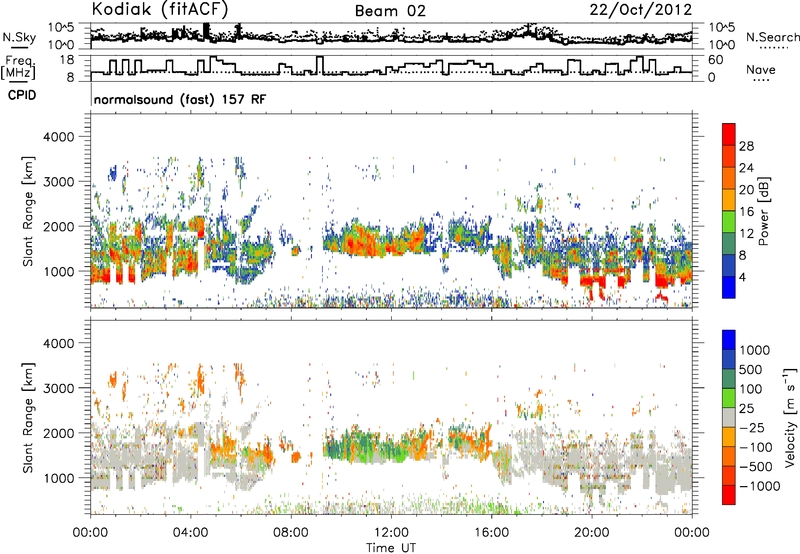Click the '20:00' time axis label
The width and height of the screenshot is (800, 554).
(592, 533)
